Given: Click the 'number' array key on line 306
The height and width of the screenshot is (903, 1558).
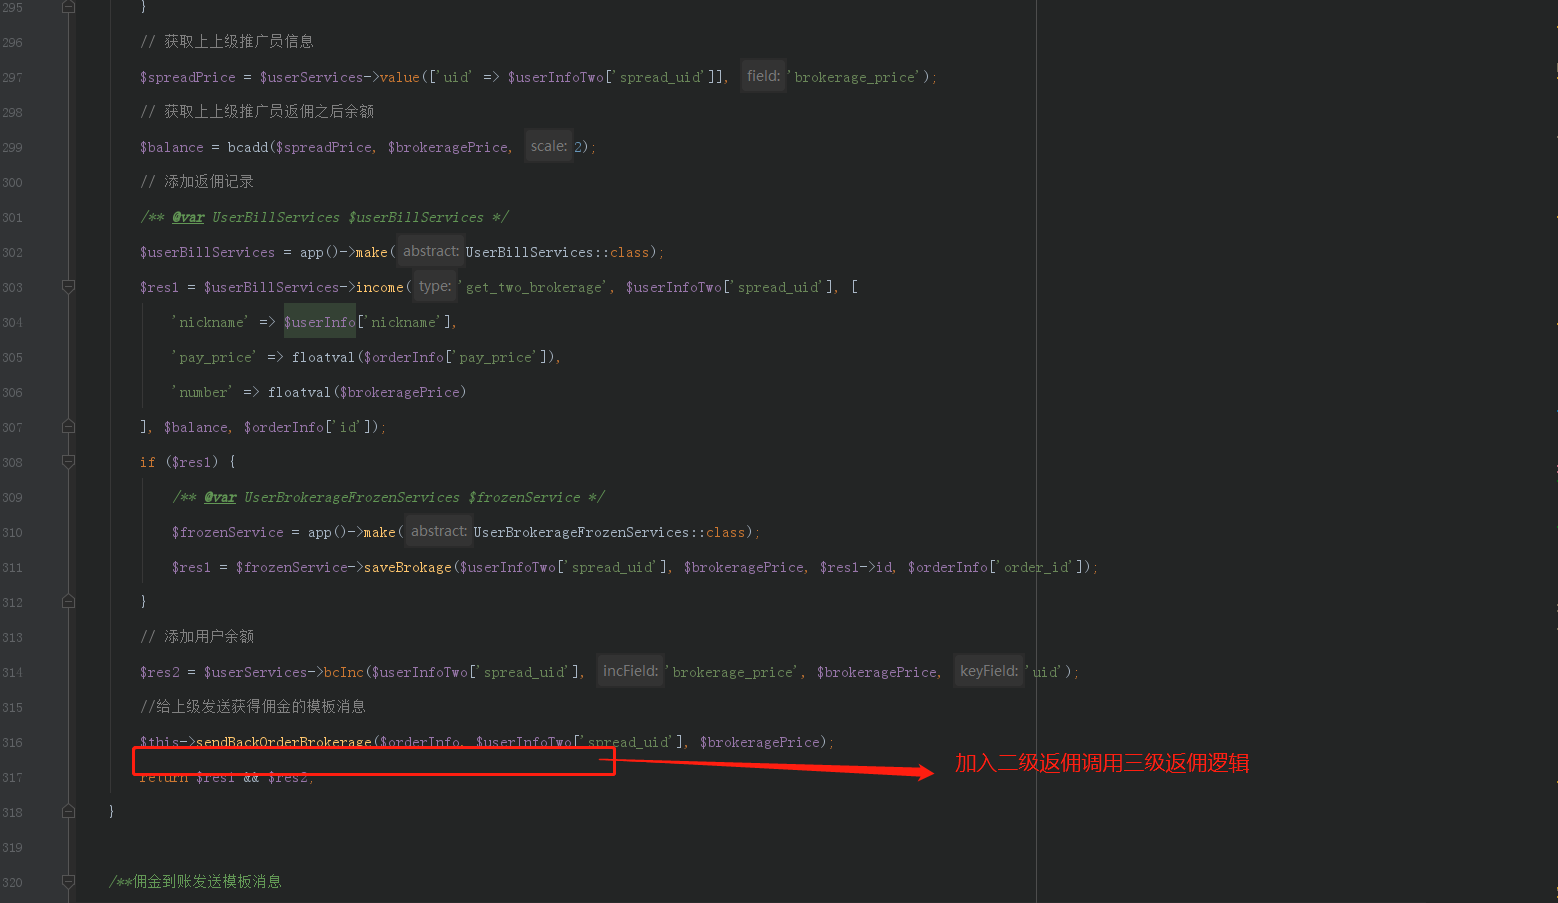Looking at the screenshot, I should point(203,392).
